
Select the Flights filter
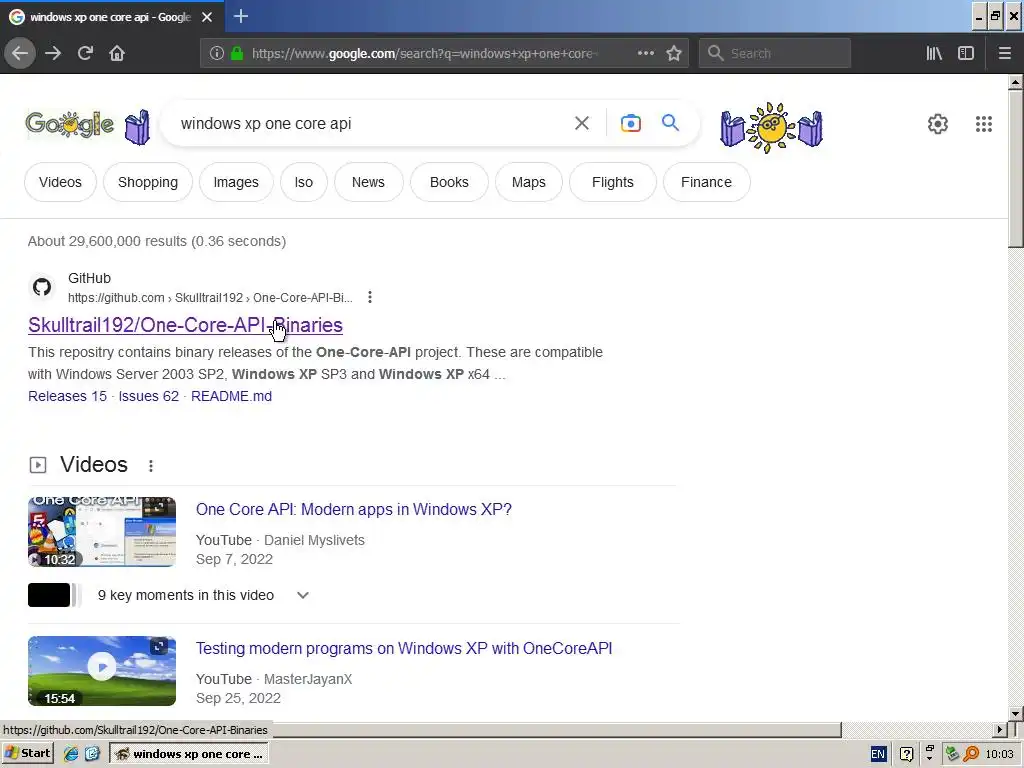(x=613, y=182)
